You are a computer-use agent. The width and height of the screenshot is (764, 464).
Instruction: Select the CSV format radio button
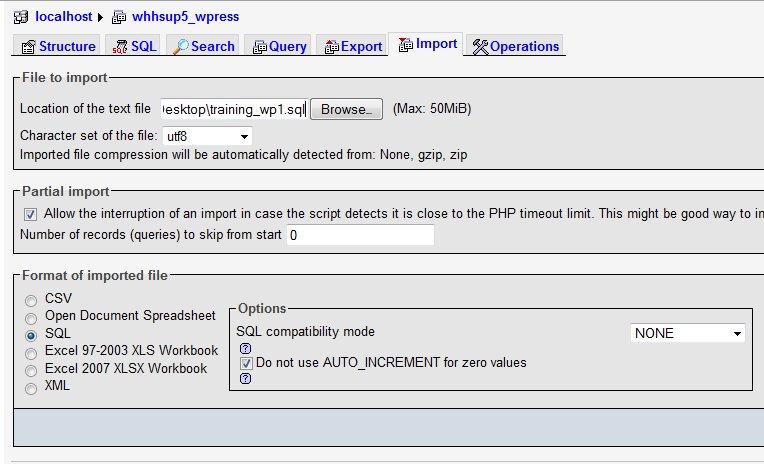point(32,300)
